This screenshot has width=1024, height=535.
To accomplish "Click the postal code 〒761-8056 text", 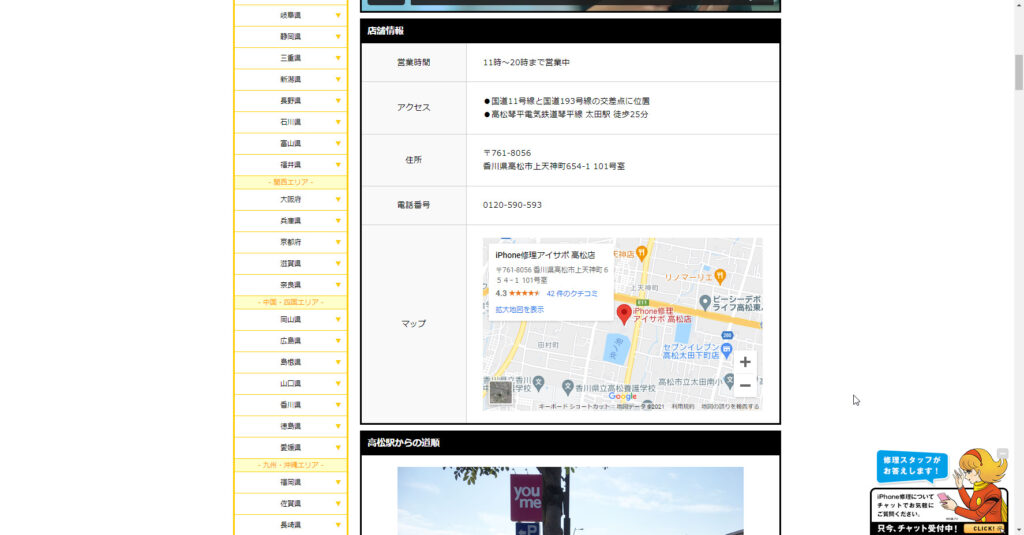I will (x=507, y=154).
